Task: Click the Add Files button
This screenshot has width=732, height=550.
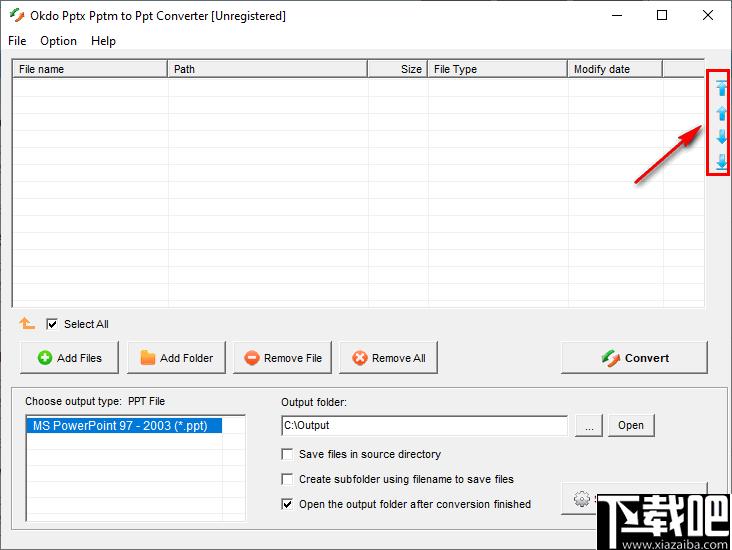Action: tap(70, 358)
